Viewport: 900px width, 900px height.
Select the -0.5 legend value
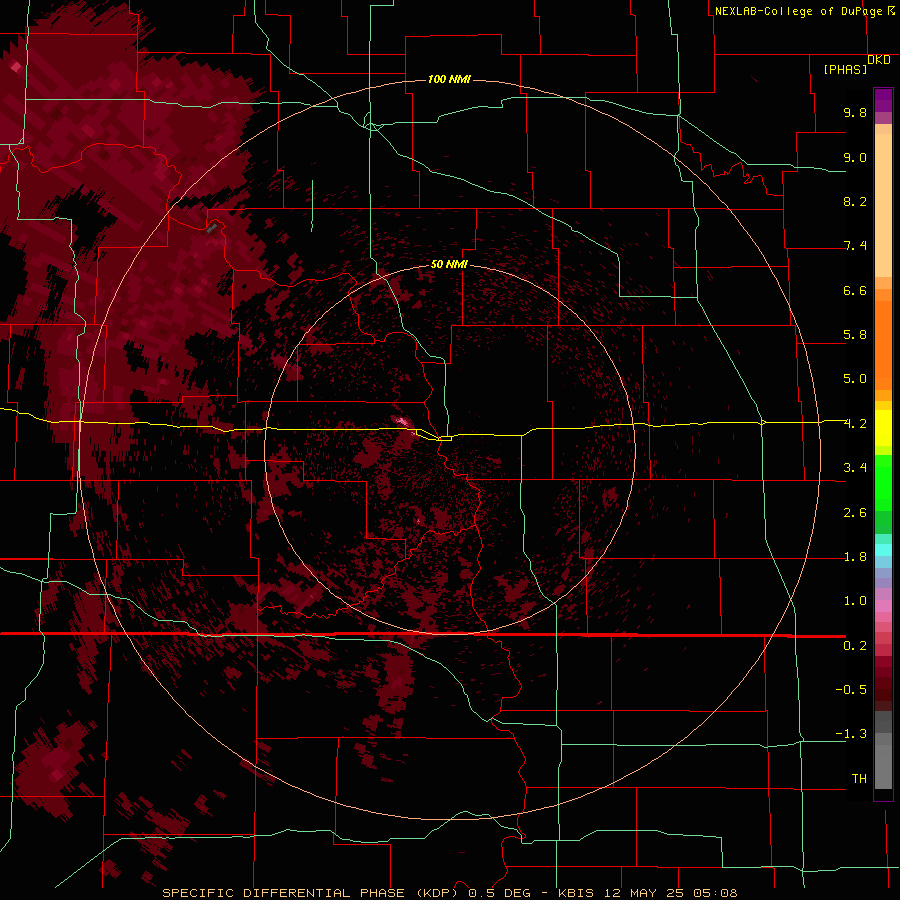click(851, 690)
